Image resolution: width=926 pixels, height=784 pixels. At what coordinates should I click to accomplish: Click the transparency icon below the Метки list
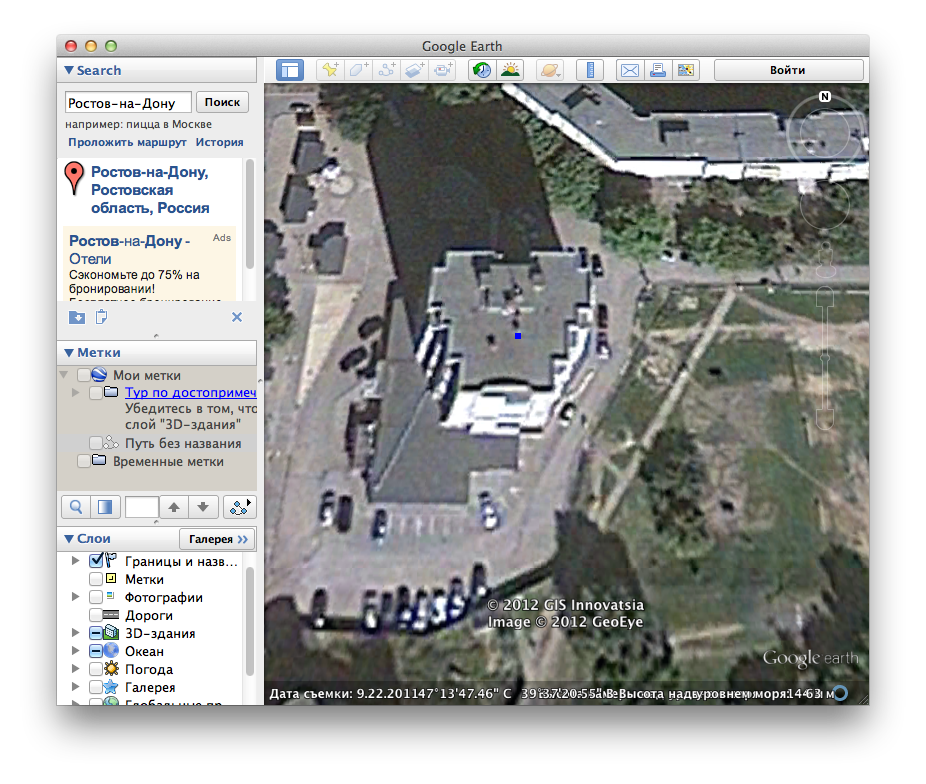[x=106, y=507]
